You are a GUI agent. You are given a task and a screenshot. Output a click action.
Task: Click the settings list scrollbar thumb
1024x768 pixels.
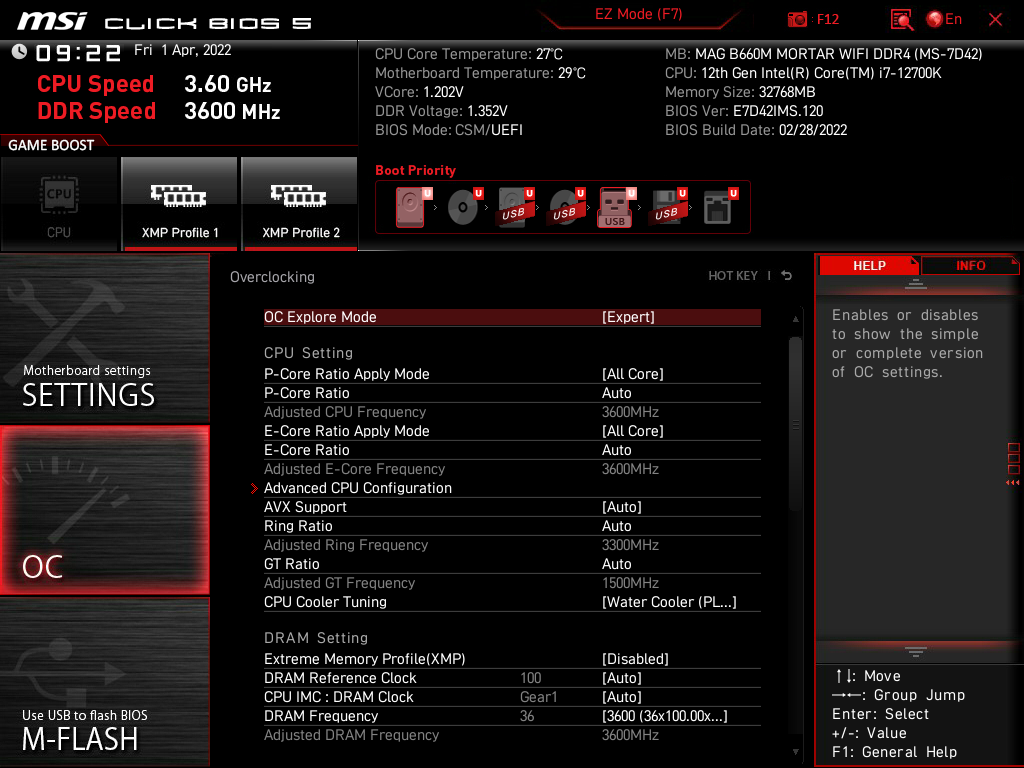point(795,424)
